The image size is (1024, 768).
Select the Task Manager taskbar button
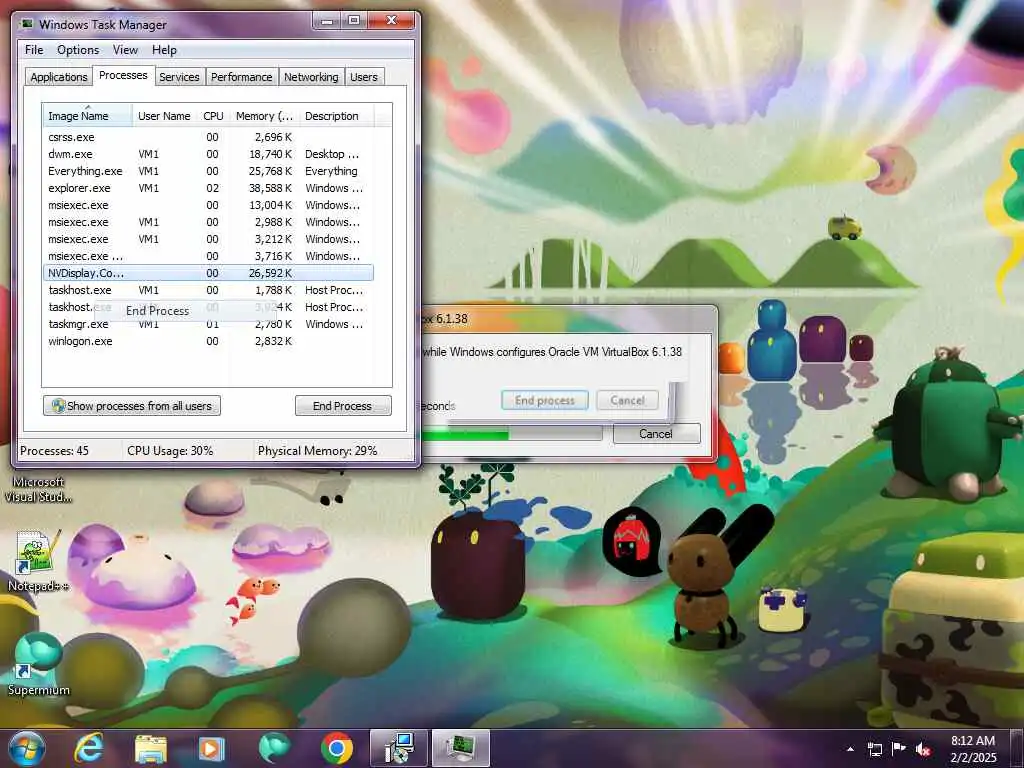coord(461,748)
